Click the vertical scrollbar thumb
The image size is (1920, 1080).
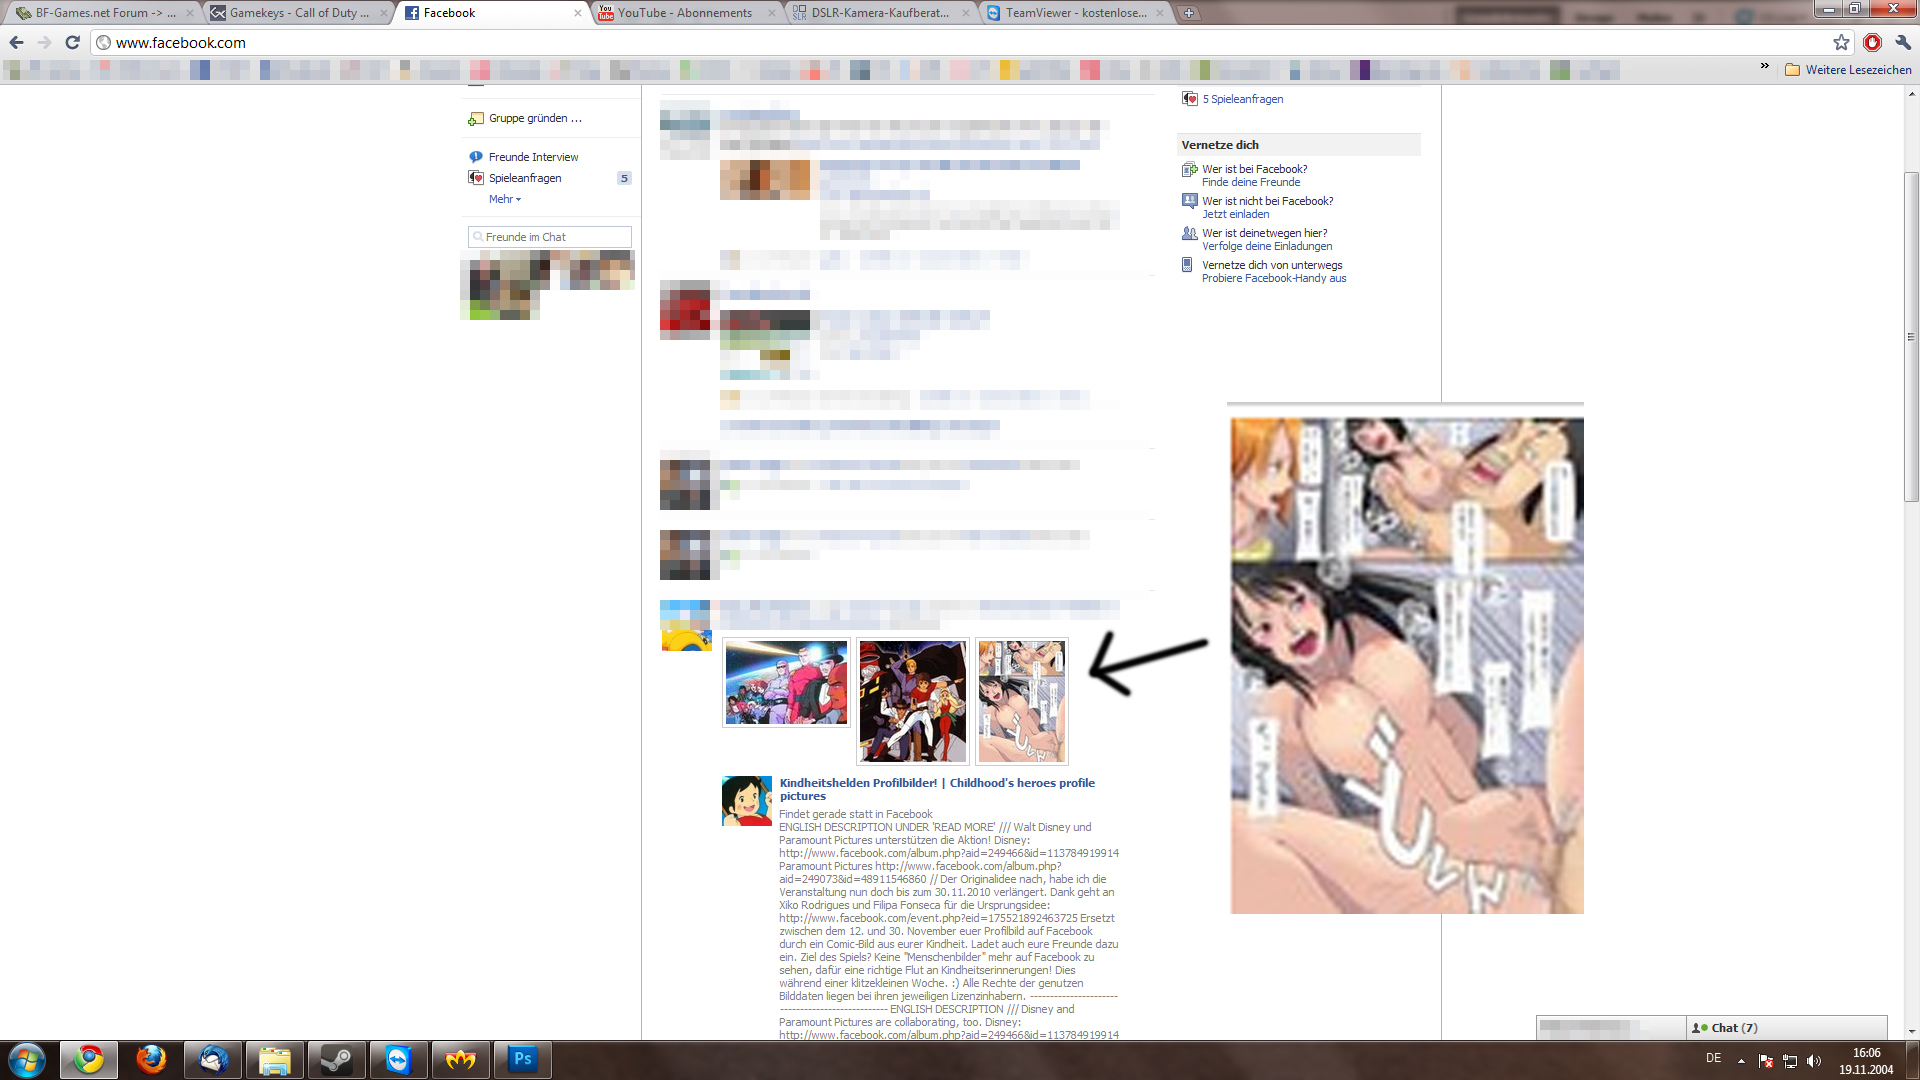(x=1911, y=337)
